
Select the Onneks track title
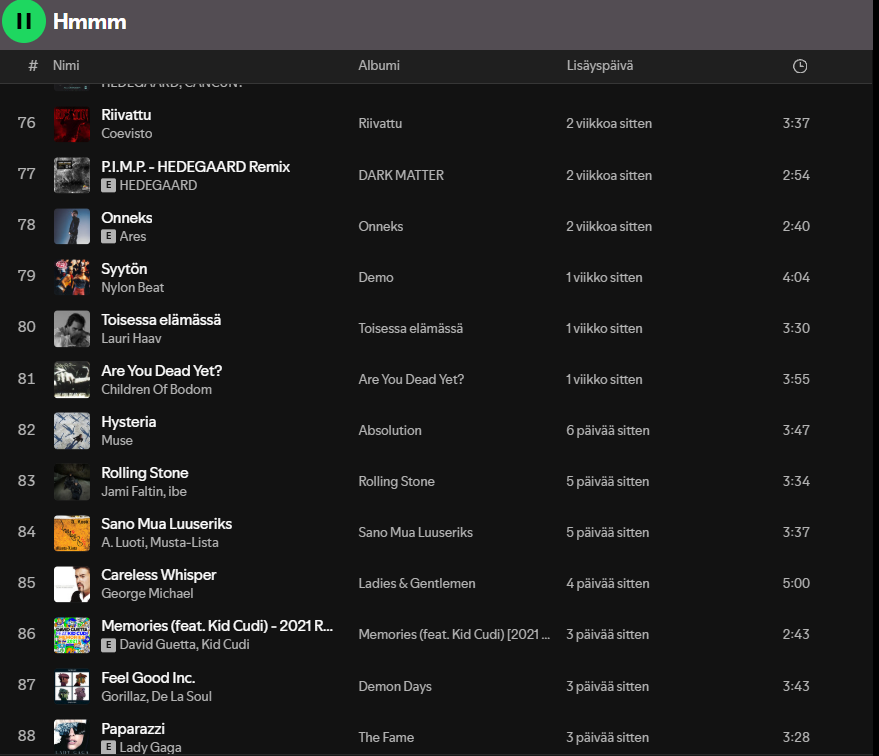[x=127, y=217]
